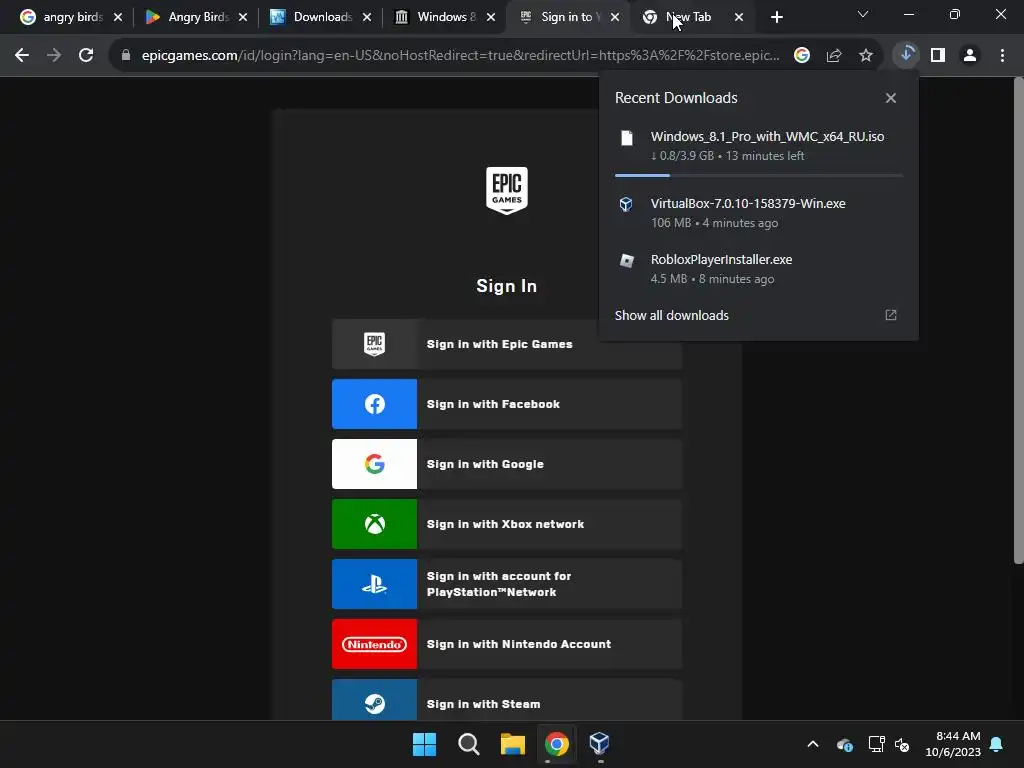The width and height of the screenshot is (1024, 768).
Task: Sign in with Steam
Action: coord(507,700)
